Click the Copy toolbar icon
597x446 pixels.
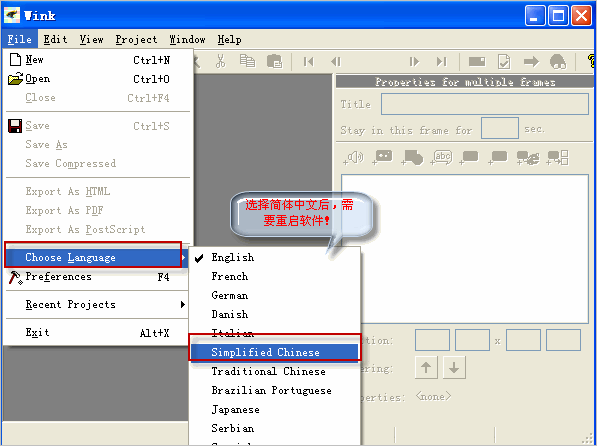pyautogui.click(x=247, y=61)
